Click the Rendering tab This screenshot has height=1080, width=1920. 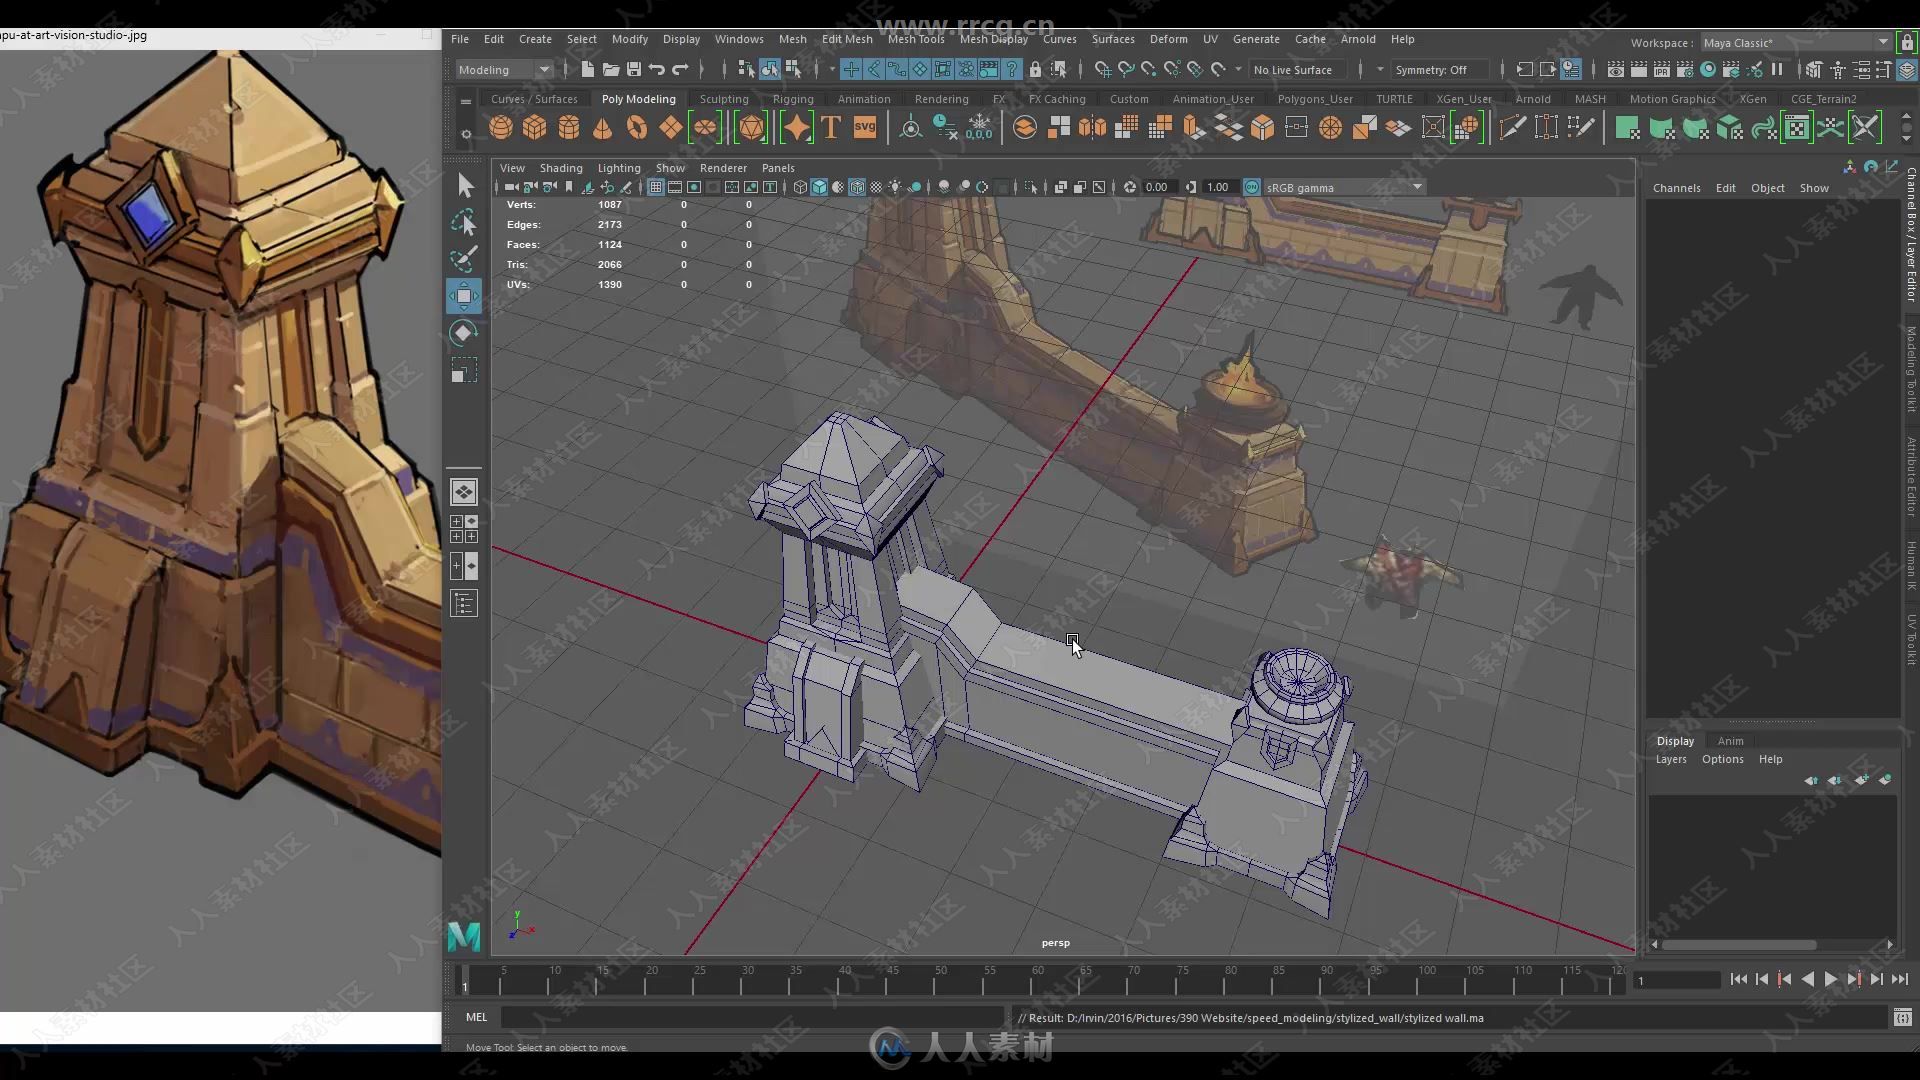[x=942, y=98]
